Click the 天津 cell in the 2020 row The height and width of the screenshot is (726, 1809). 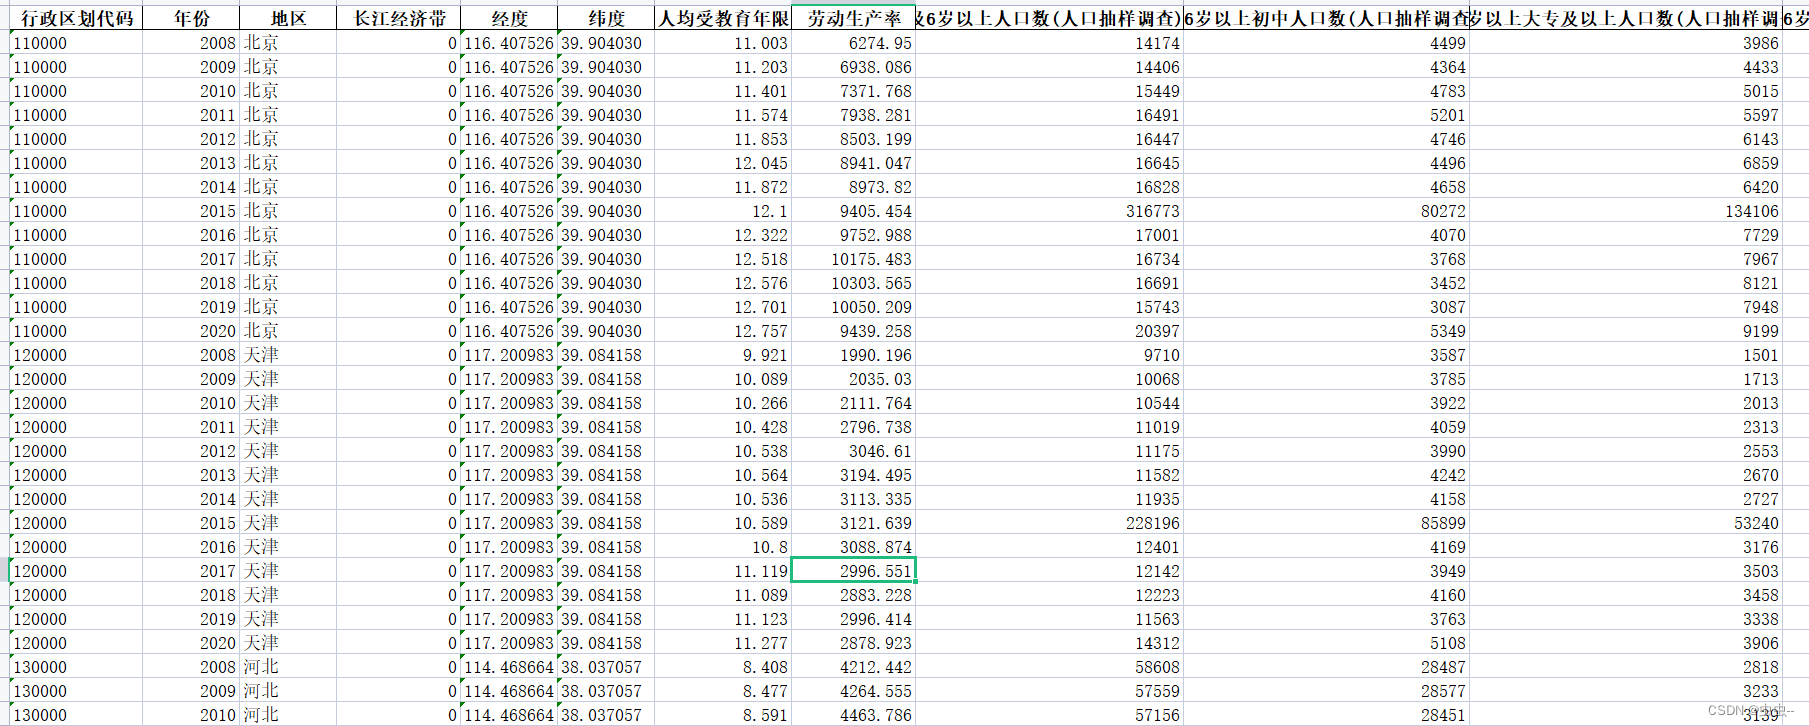288,643
